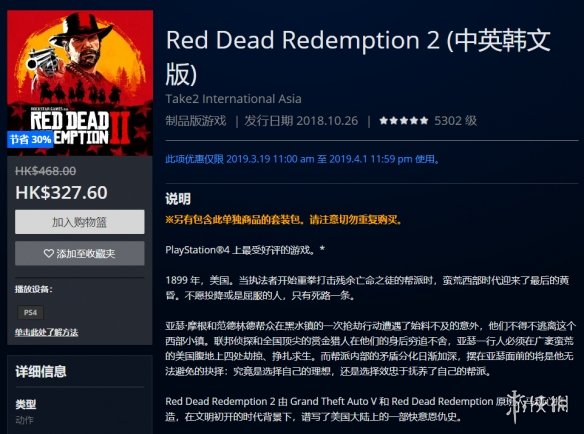Image resolution: width=584 pixels, height=434 pixels.
Task: Click the 说明 description heading
Action: 178,199
